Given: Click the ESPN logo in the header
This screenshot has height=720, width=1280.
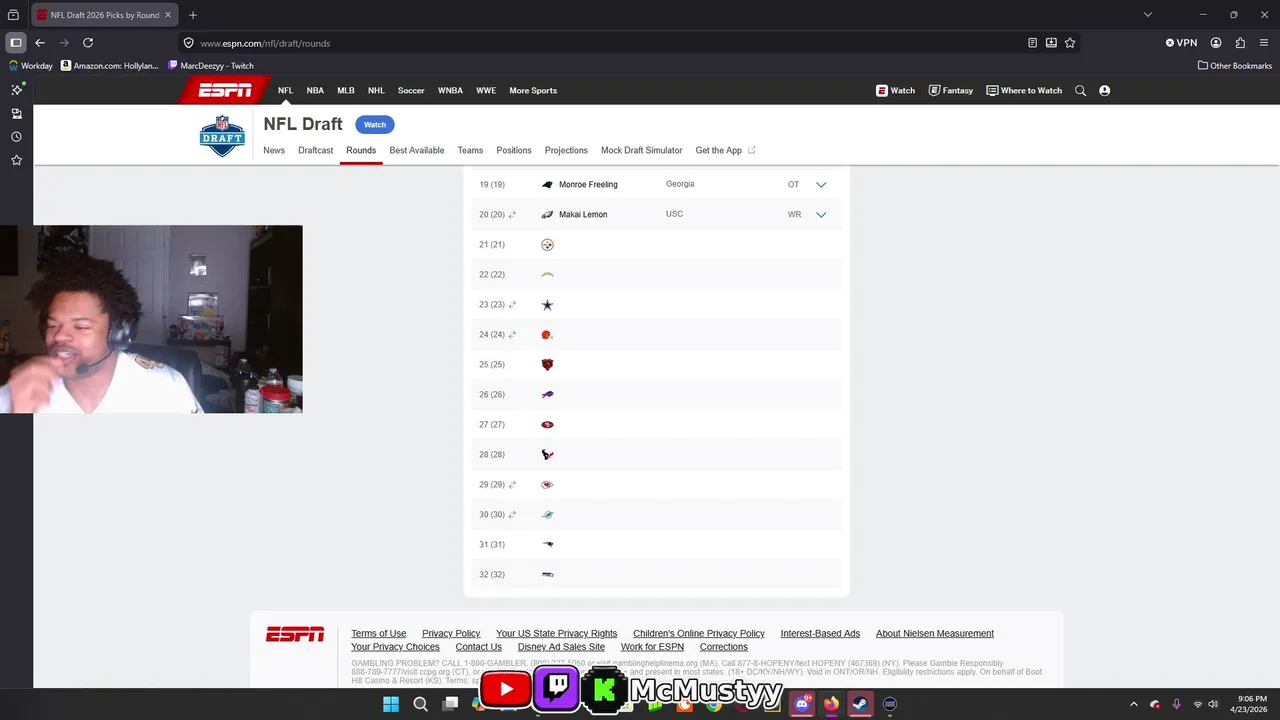Looking at the screenshot, I should click(225, 90).
